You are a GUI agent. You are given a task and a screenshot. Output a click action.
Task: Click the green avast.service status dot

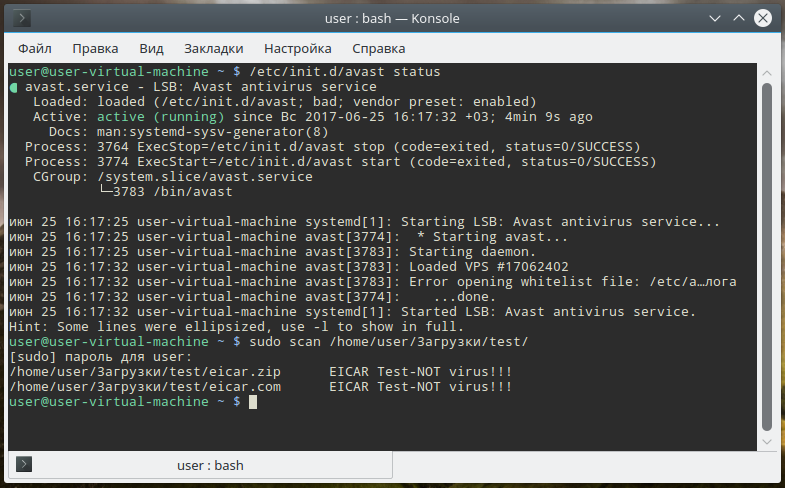coord(14,88)
